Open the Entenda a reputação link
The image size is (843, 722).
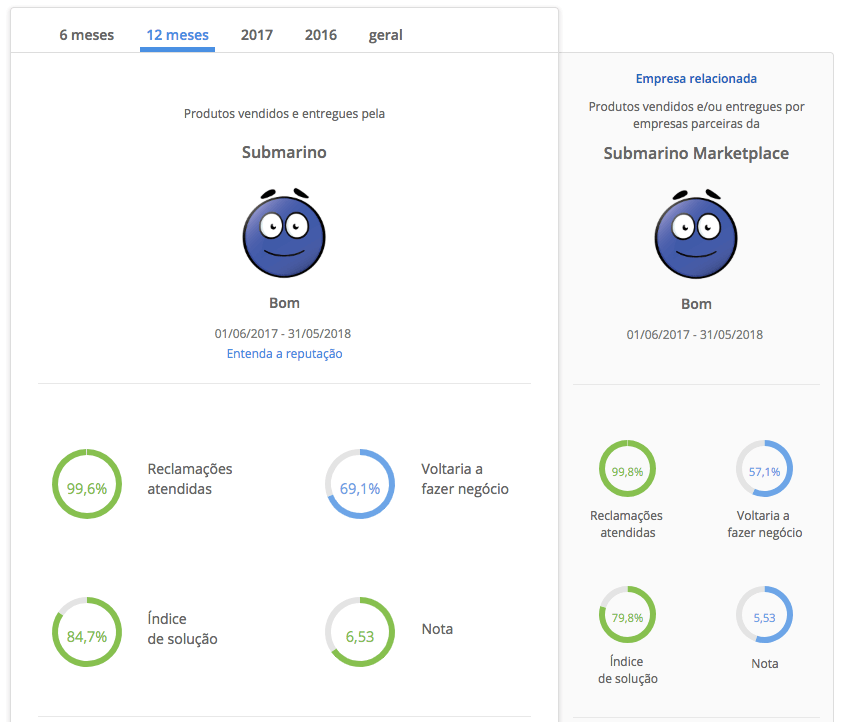pos(284,353)
